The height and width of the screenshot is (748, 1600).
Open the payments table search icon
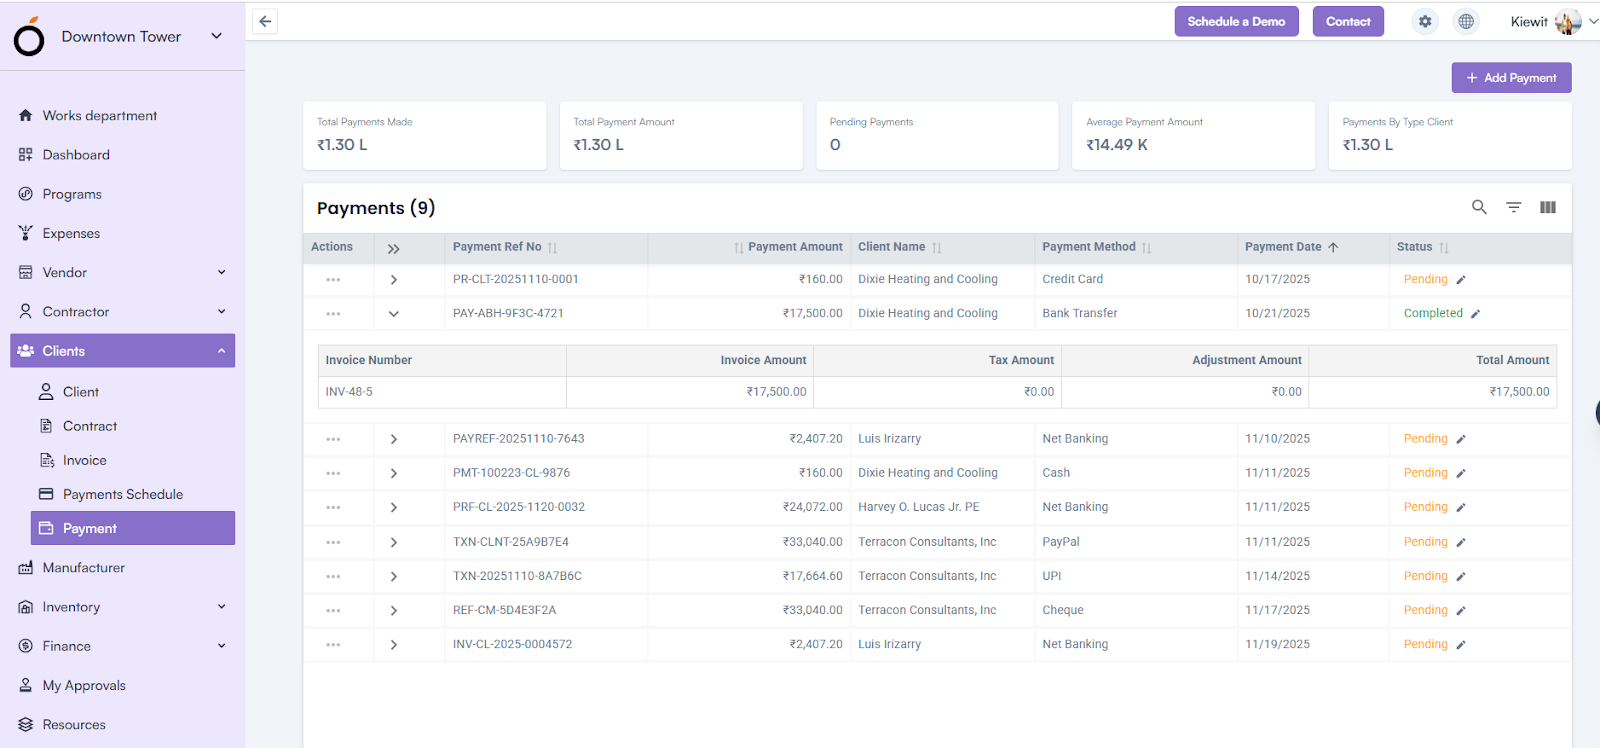[x=1479, y=207]
